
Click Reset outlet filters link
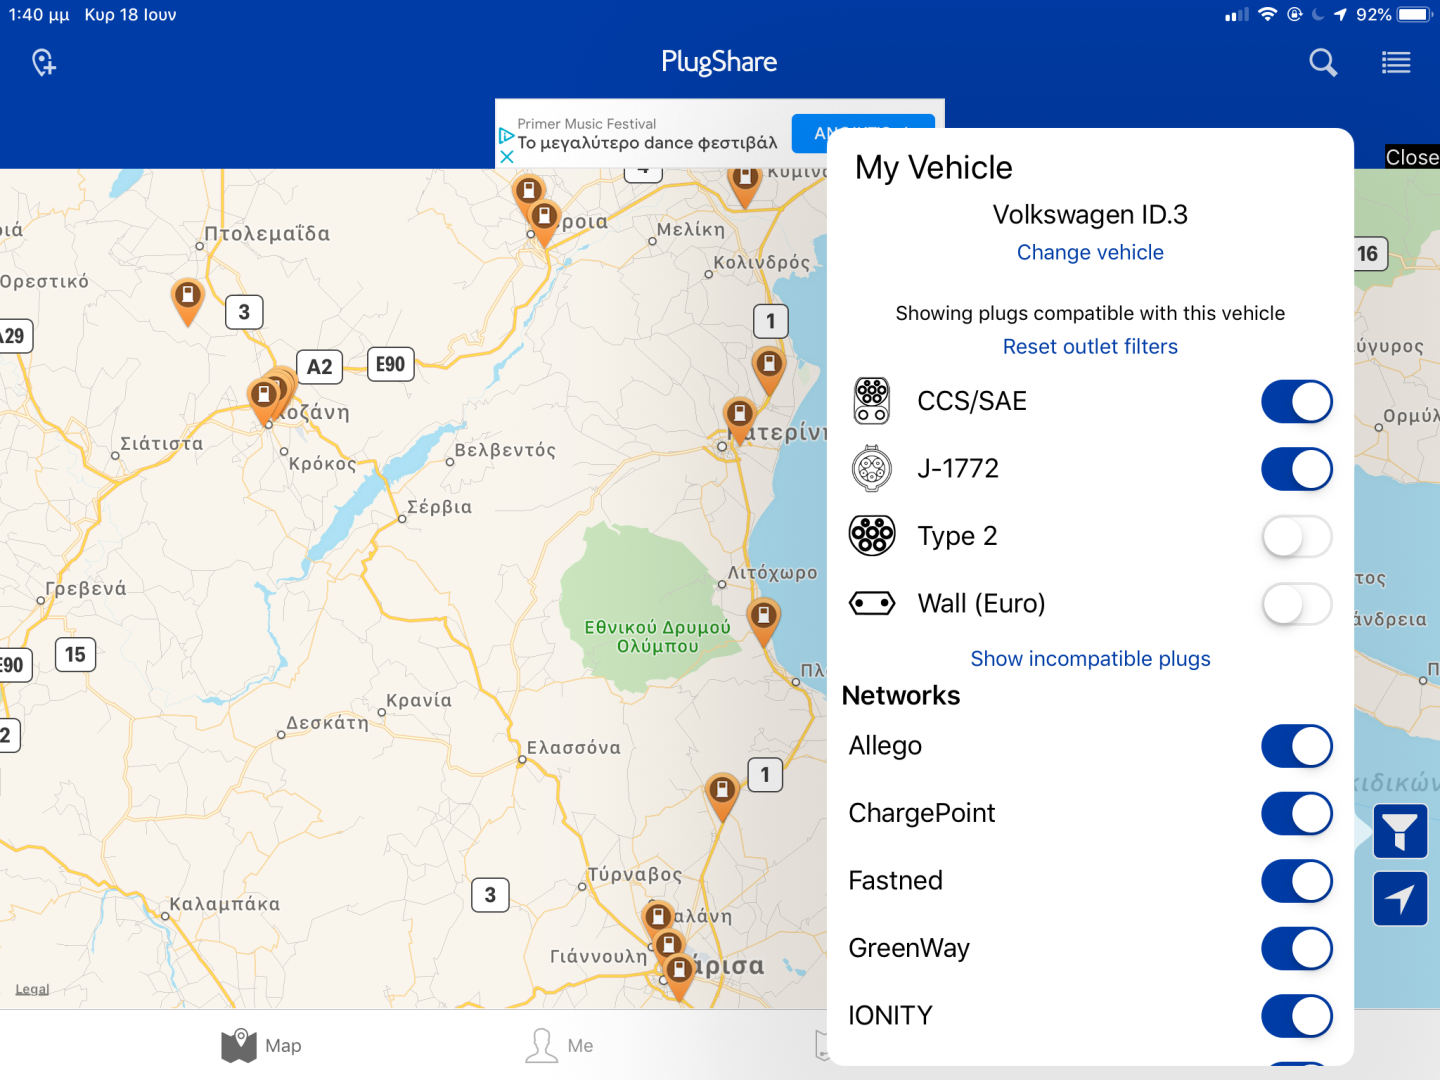pos(1090,346)
